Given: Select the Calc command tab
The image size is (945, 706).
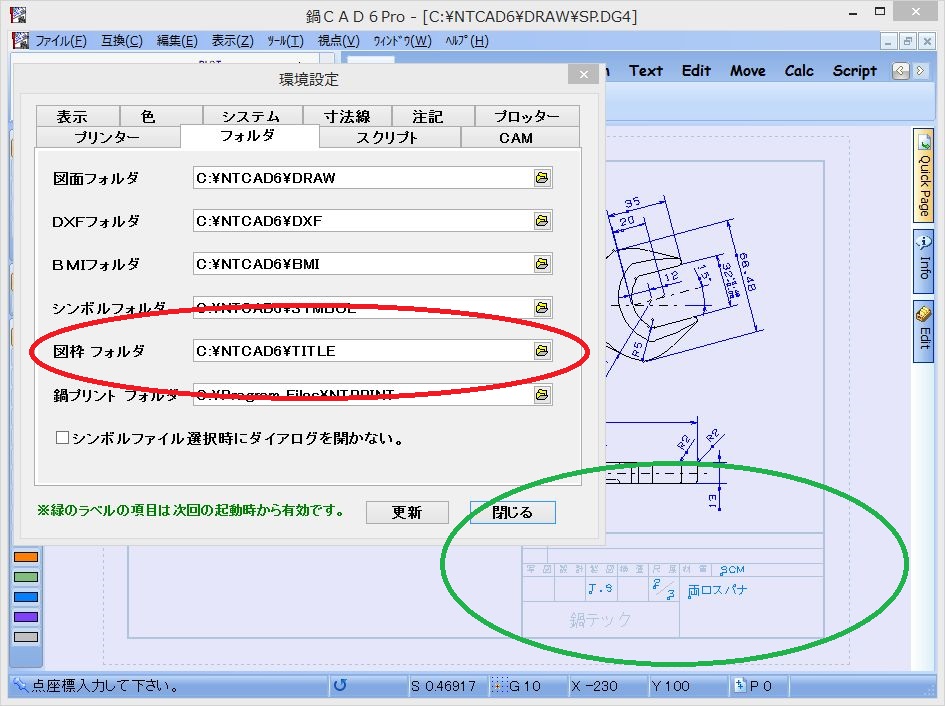Looking at the screenshot, I should coord(799,71).
